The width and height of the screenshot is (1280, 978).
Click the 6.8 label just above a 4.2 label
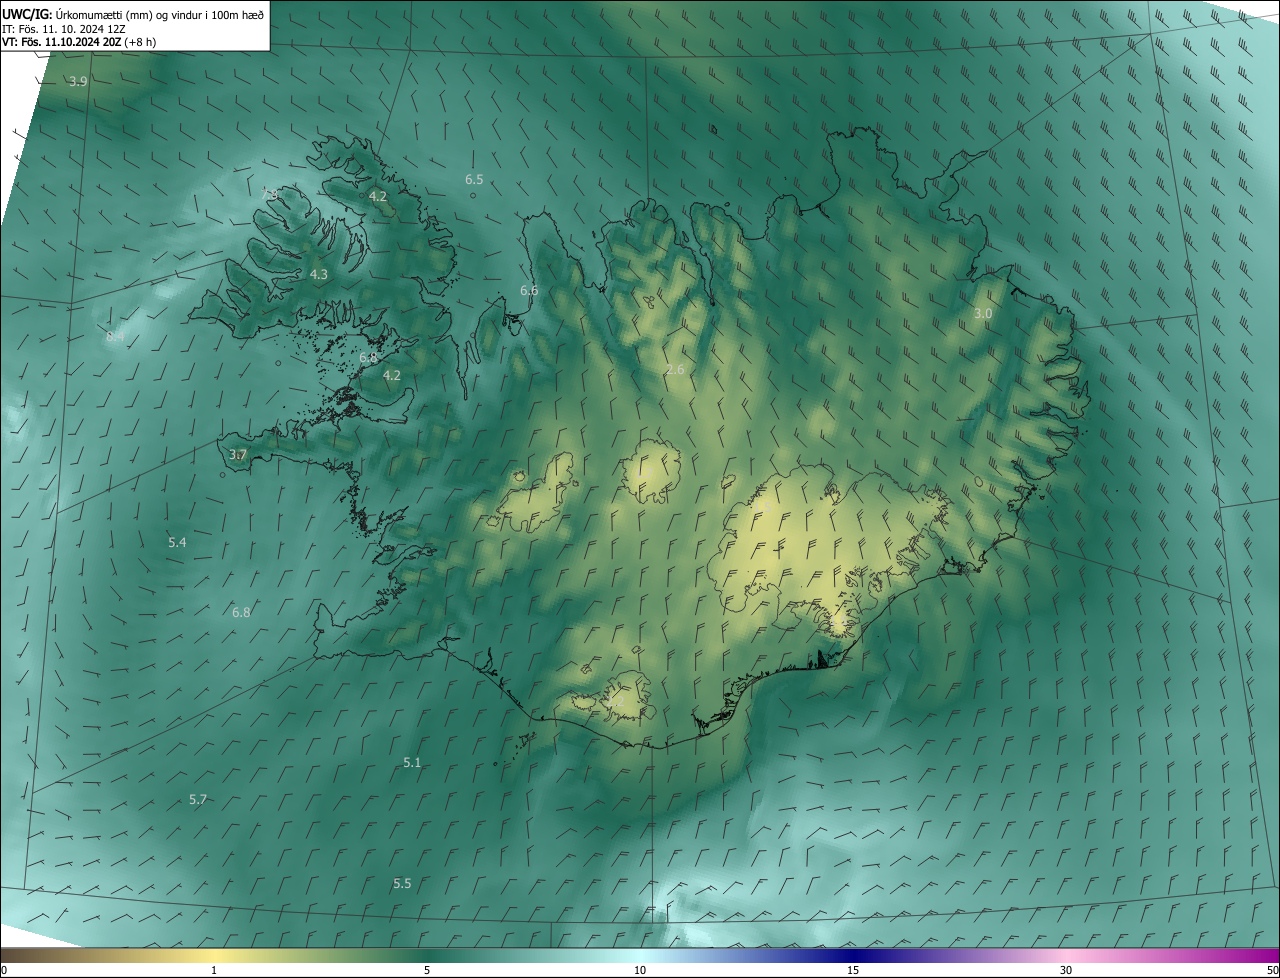[x=368, y=357]
